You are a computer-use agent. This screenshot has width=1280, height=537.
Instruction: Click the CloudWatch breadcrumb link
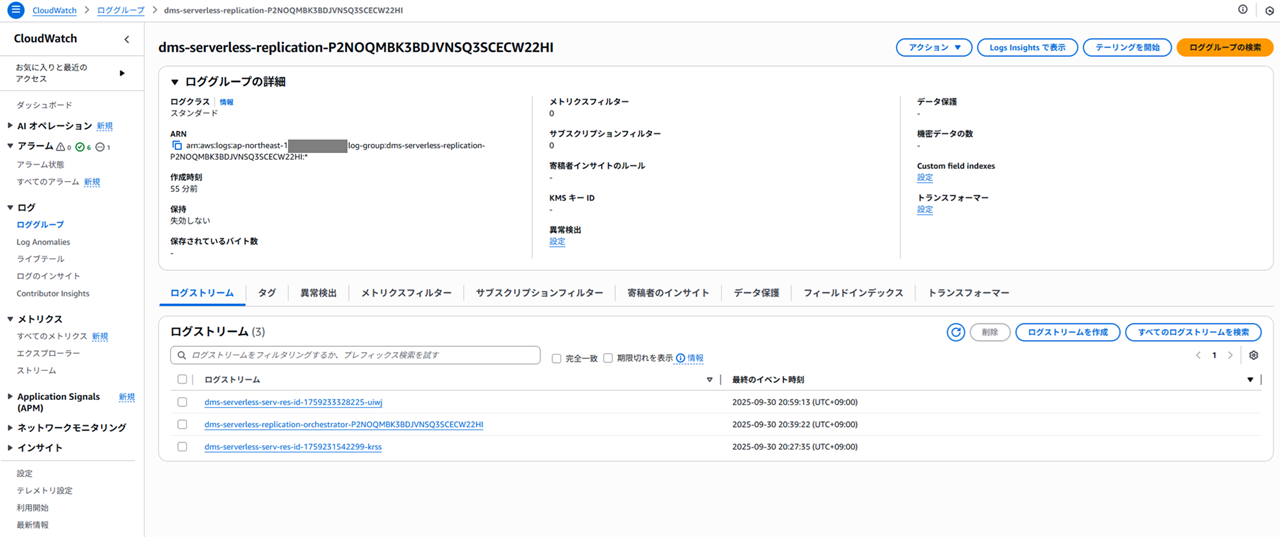coord(56,9)
